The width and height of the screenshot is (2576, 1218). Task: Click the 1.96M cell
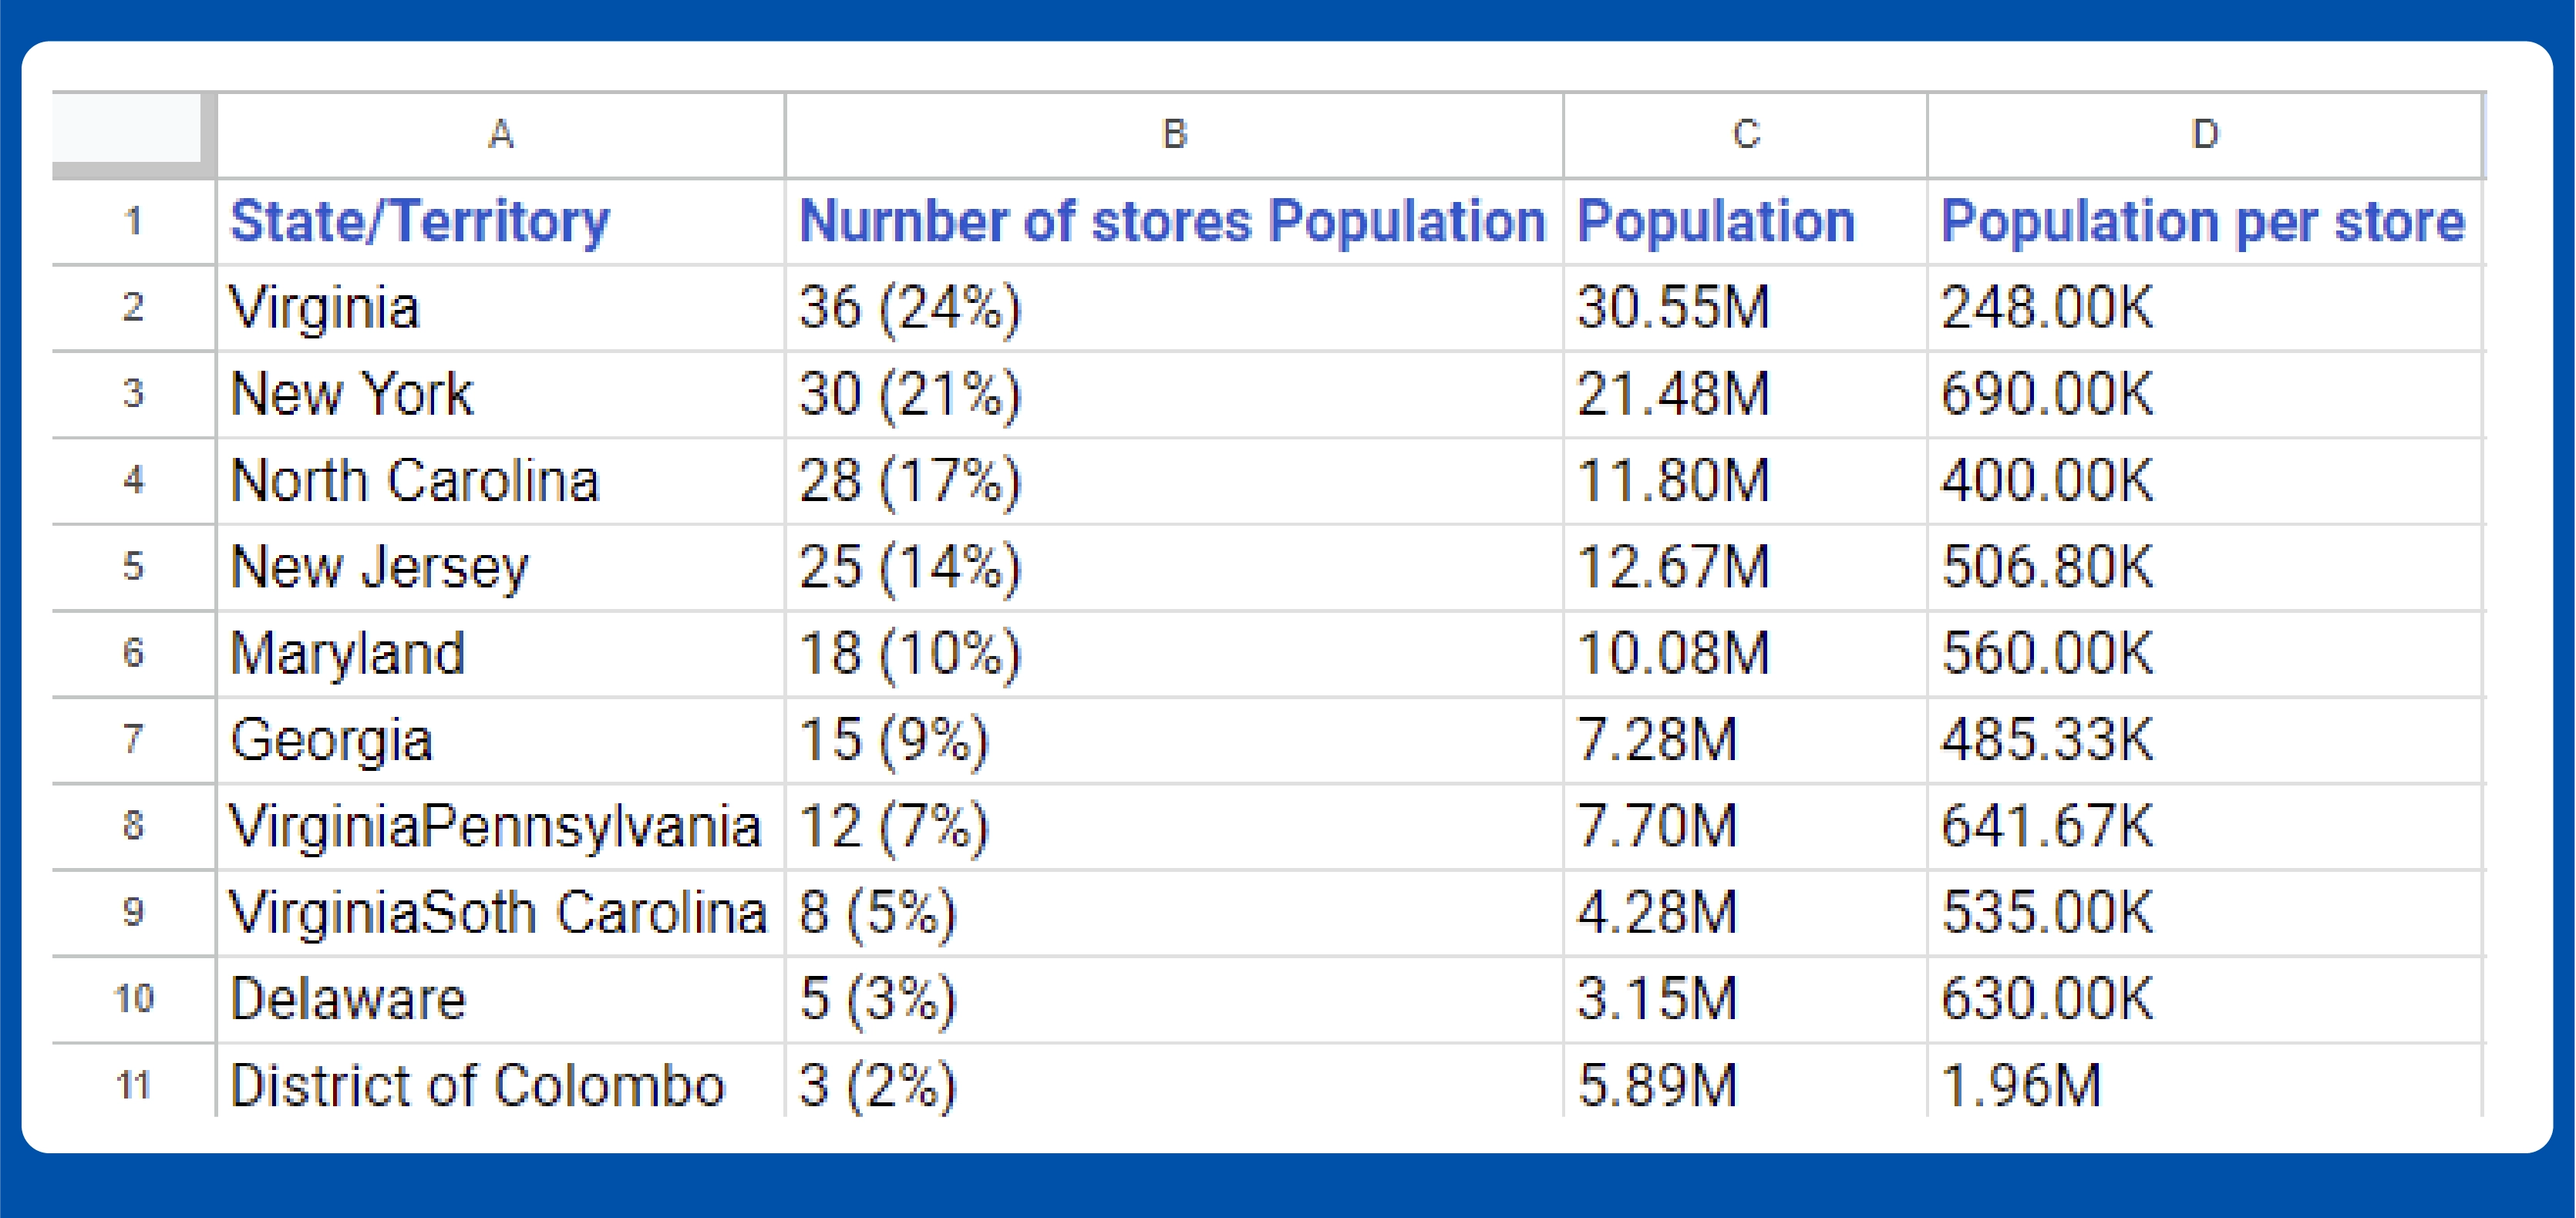(x=2205, y=1082)
